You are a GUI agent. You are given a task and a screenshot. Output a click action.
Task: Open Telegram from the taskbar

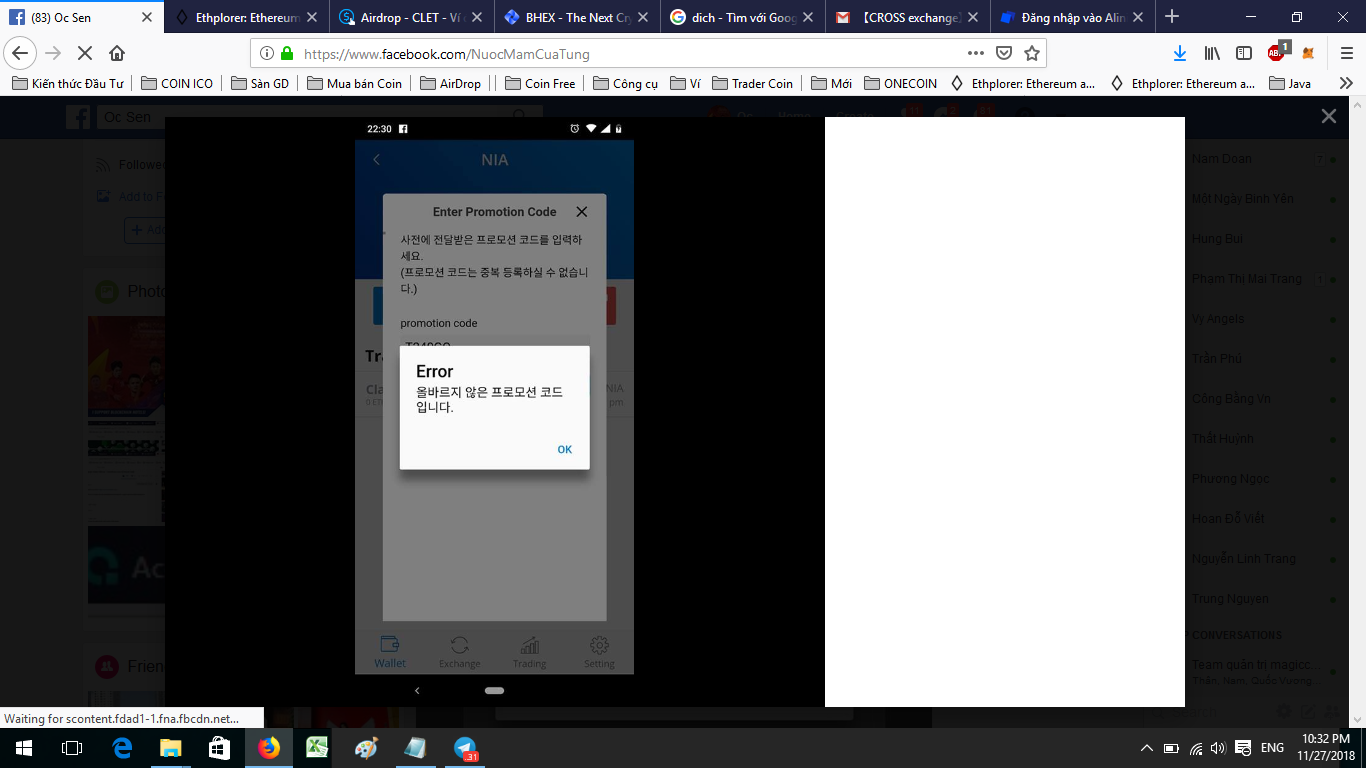coord(465,748)
